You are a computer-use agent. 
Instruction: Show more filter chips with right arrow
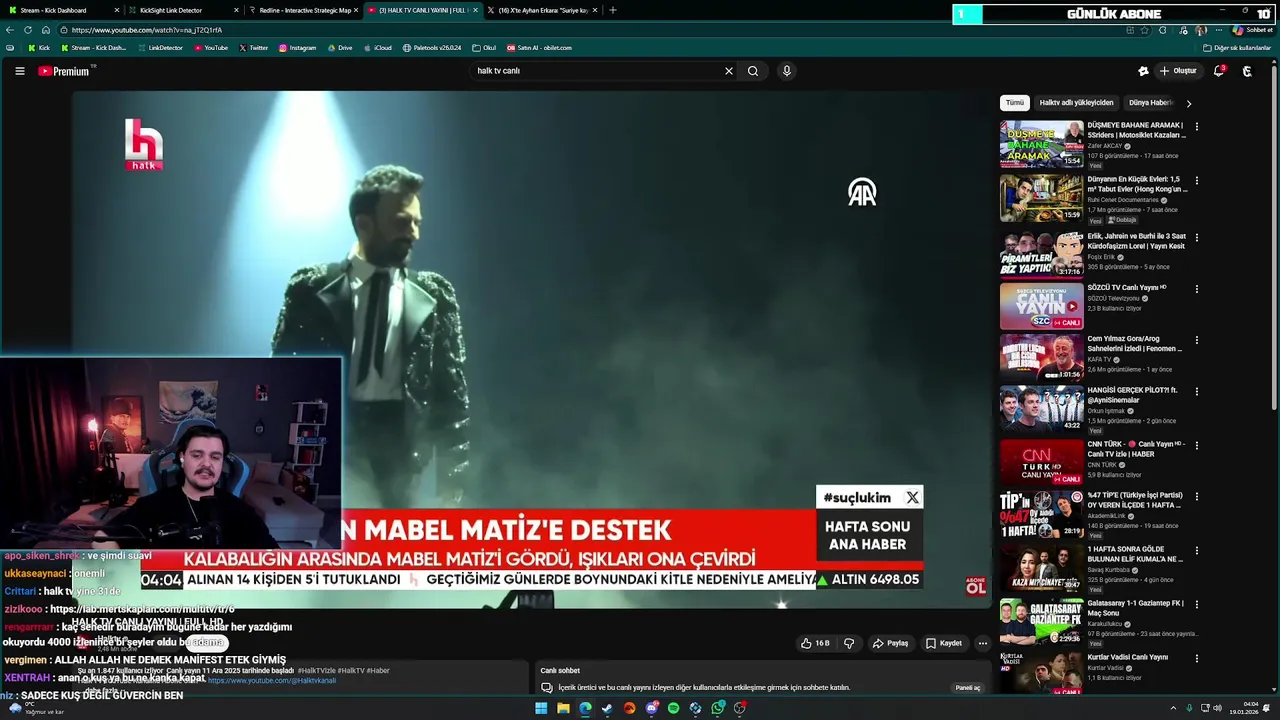(x=1188, y=103)
